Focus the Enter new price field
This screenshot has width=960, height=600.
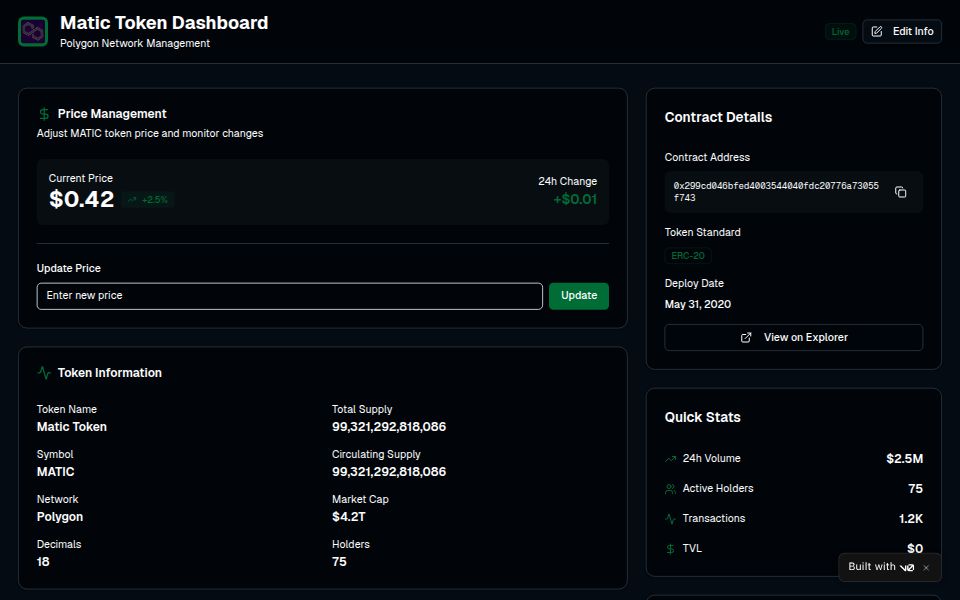[x=290, y=296]
